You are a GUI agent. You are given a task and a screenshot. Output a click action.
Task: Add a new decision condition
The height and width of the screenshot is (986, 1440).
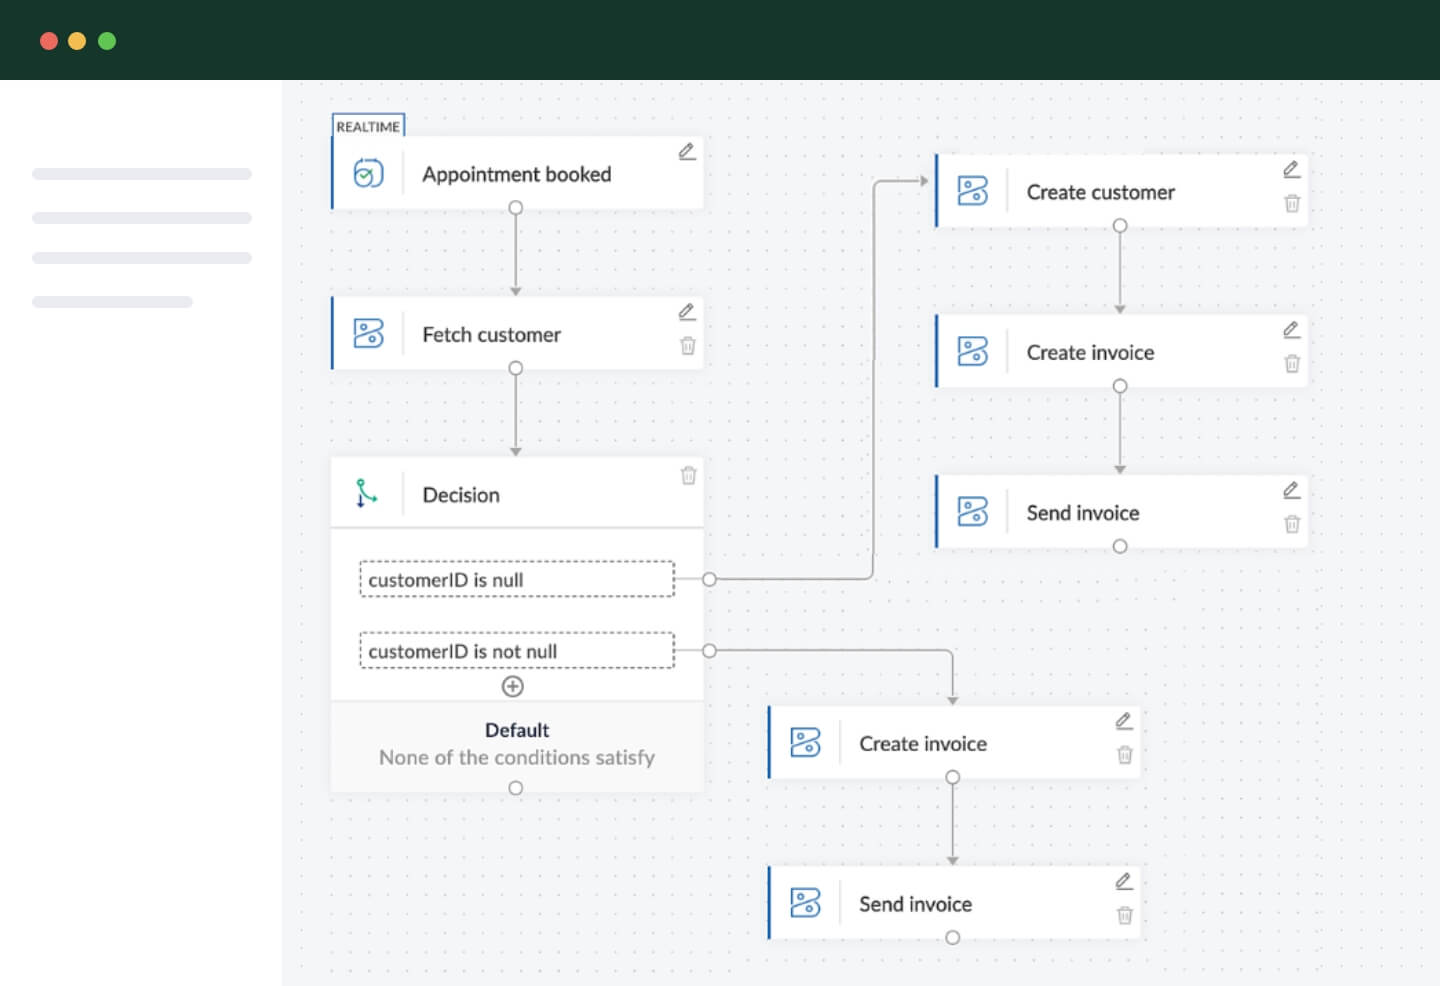point(513,686)
